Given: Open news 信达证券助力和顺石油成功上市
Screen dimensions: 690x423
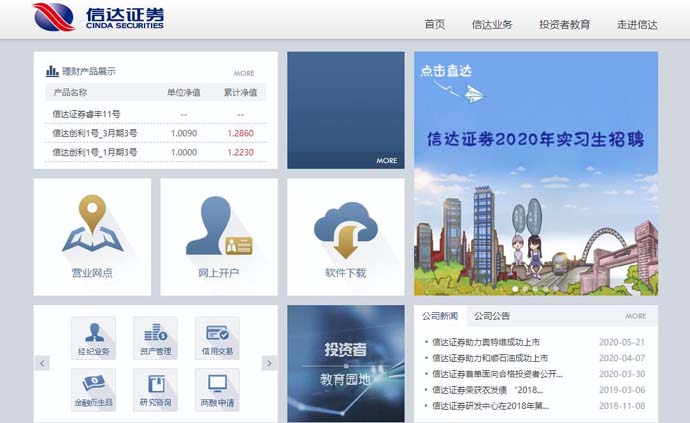Looking at the screenshot, I should (490, 358).
